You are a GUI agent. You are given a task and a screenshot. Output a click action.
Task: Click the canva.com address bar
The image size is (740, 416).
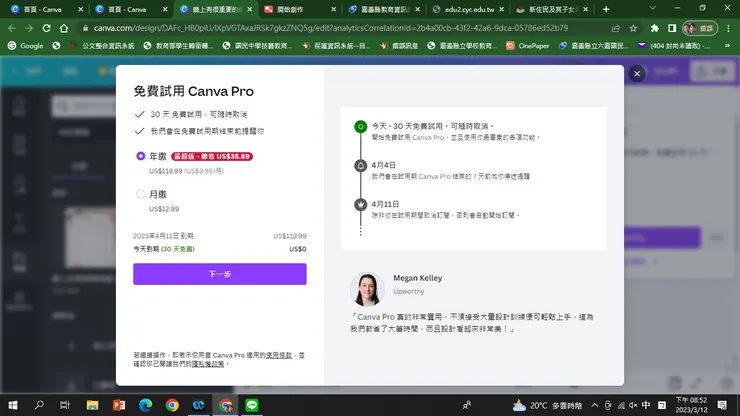click(x=330, y=28)
